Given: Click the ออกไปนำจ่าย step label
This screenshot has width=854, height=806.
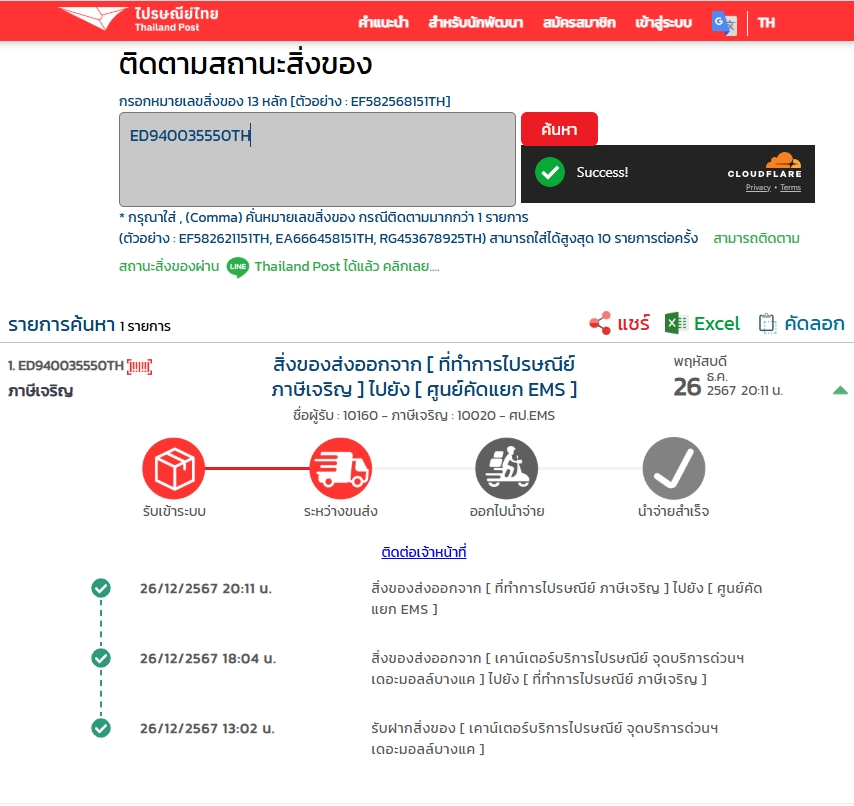Looking at the screenshot, I should [507, 511].
